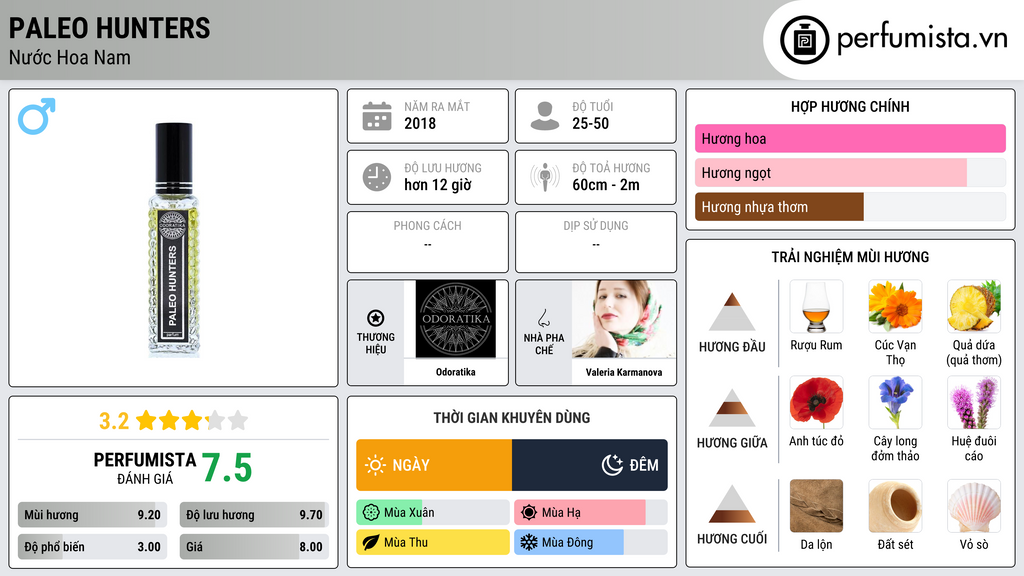The image size is (1024, 576).
Task: Select the Ngày daytime segment
Action: coord(434,465)
